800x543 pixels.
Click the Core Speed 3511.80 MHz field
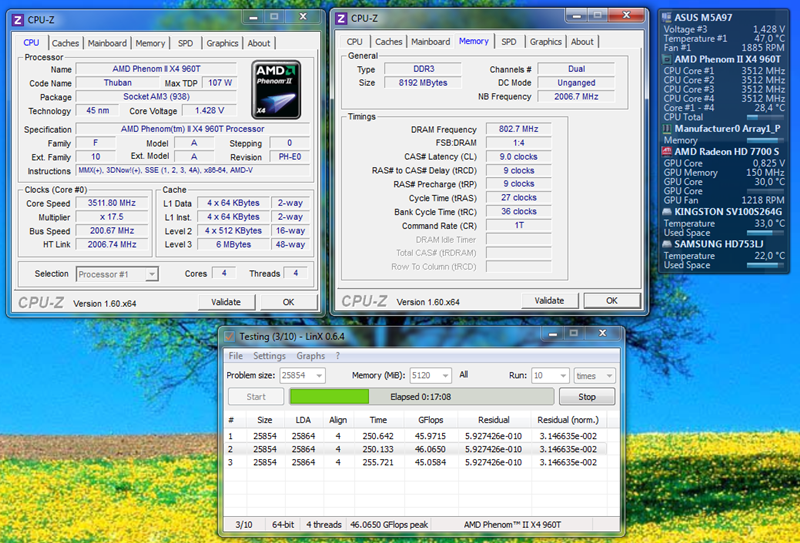(x=112, y=203)
